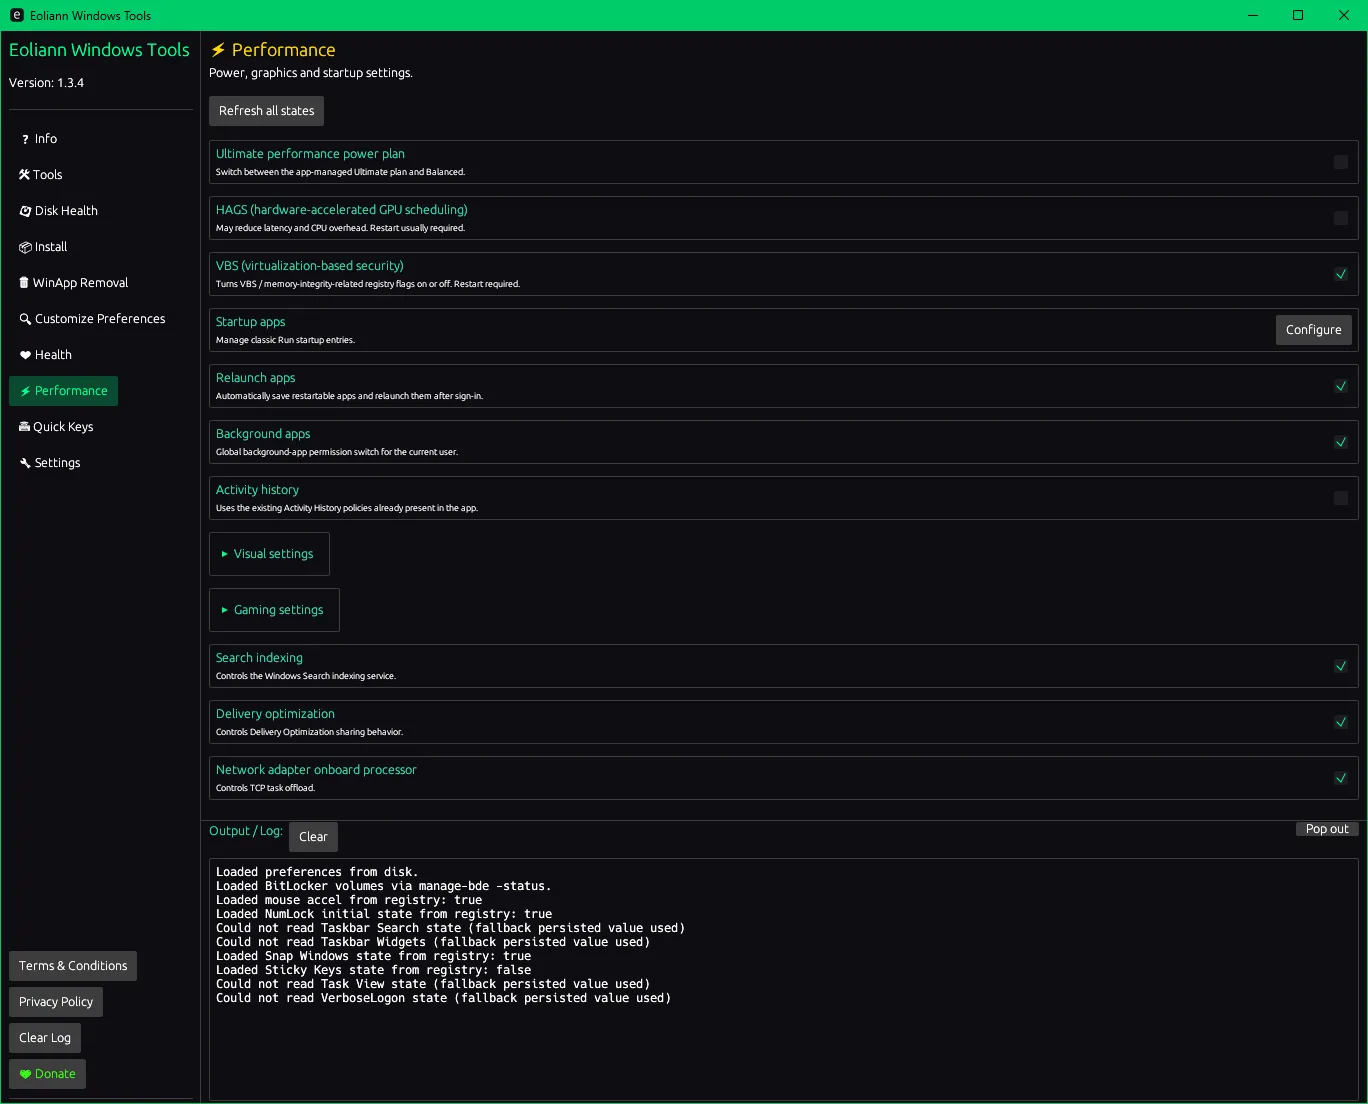Expand the Gaming settings section
This screenshot has height=1104, width=1368.
pos(273,610)
